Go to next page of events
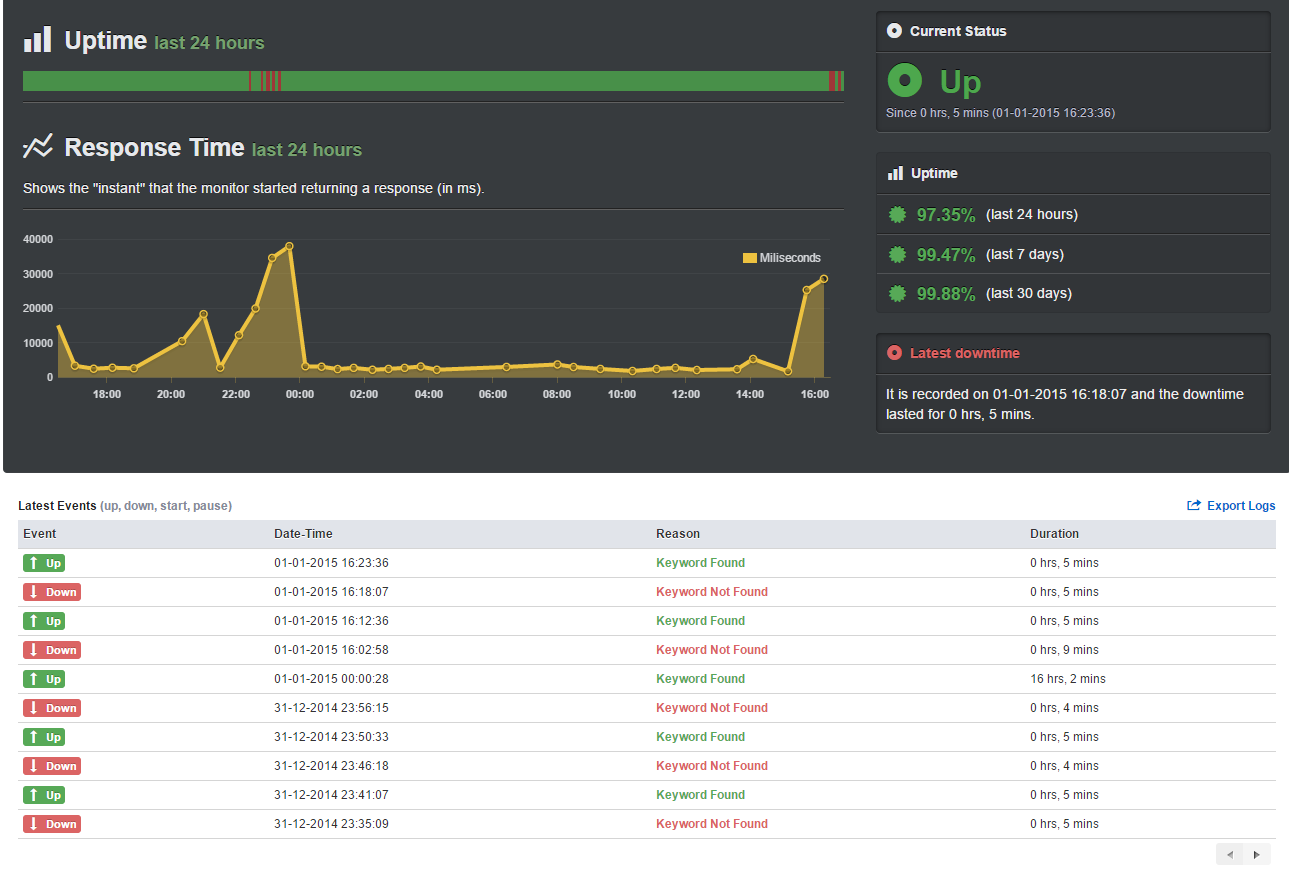 click(x=1257, y=854)
